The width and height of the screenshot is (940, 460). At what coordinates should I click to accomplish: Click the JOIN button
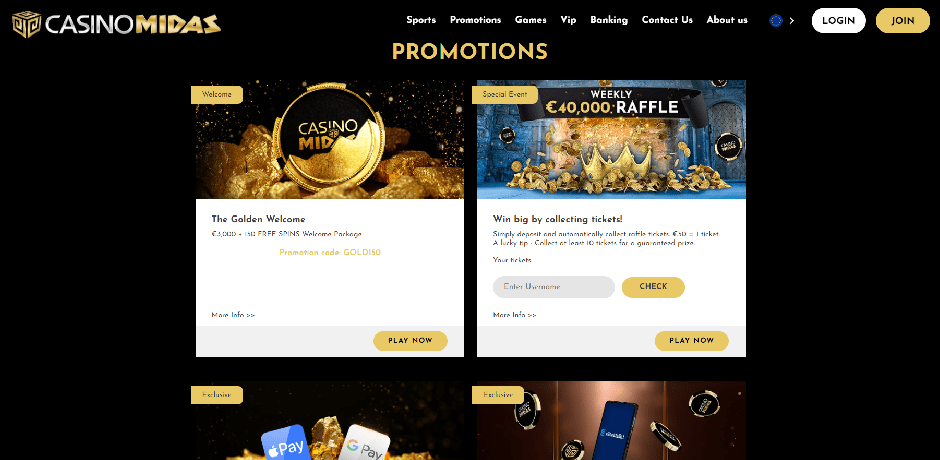pyautogui.click(x=902, y=20)
